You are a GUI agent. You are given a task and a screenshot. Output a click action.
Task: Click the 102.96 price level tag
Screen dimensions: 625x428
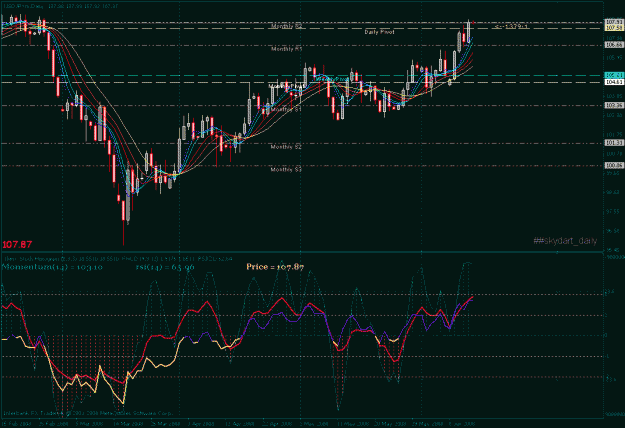(614, 105)
